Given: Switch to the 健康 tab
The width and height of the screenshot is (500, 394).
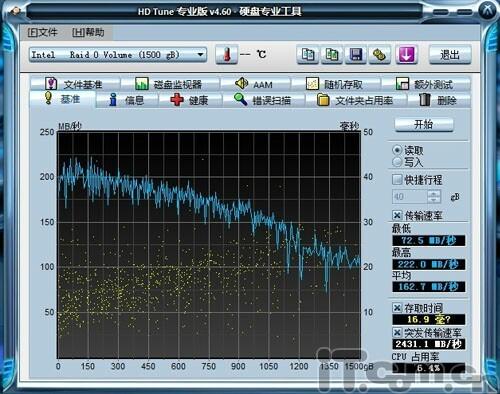Looking at the screenshot, I should pos(190,100).
